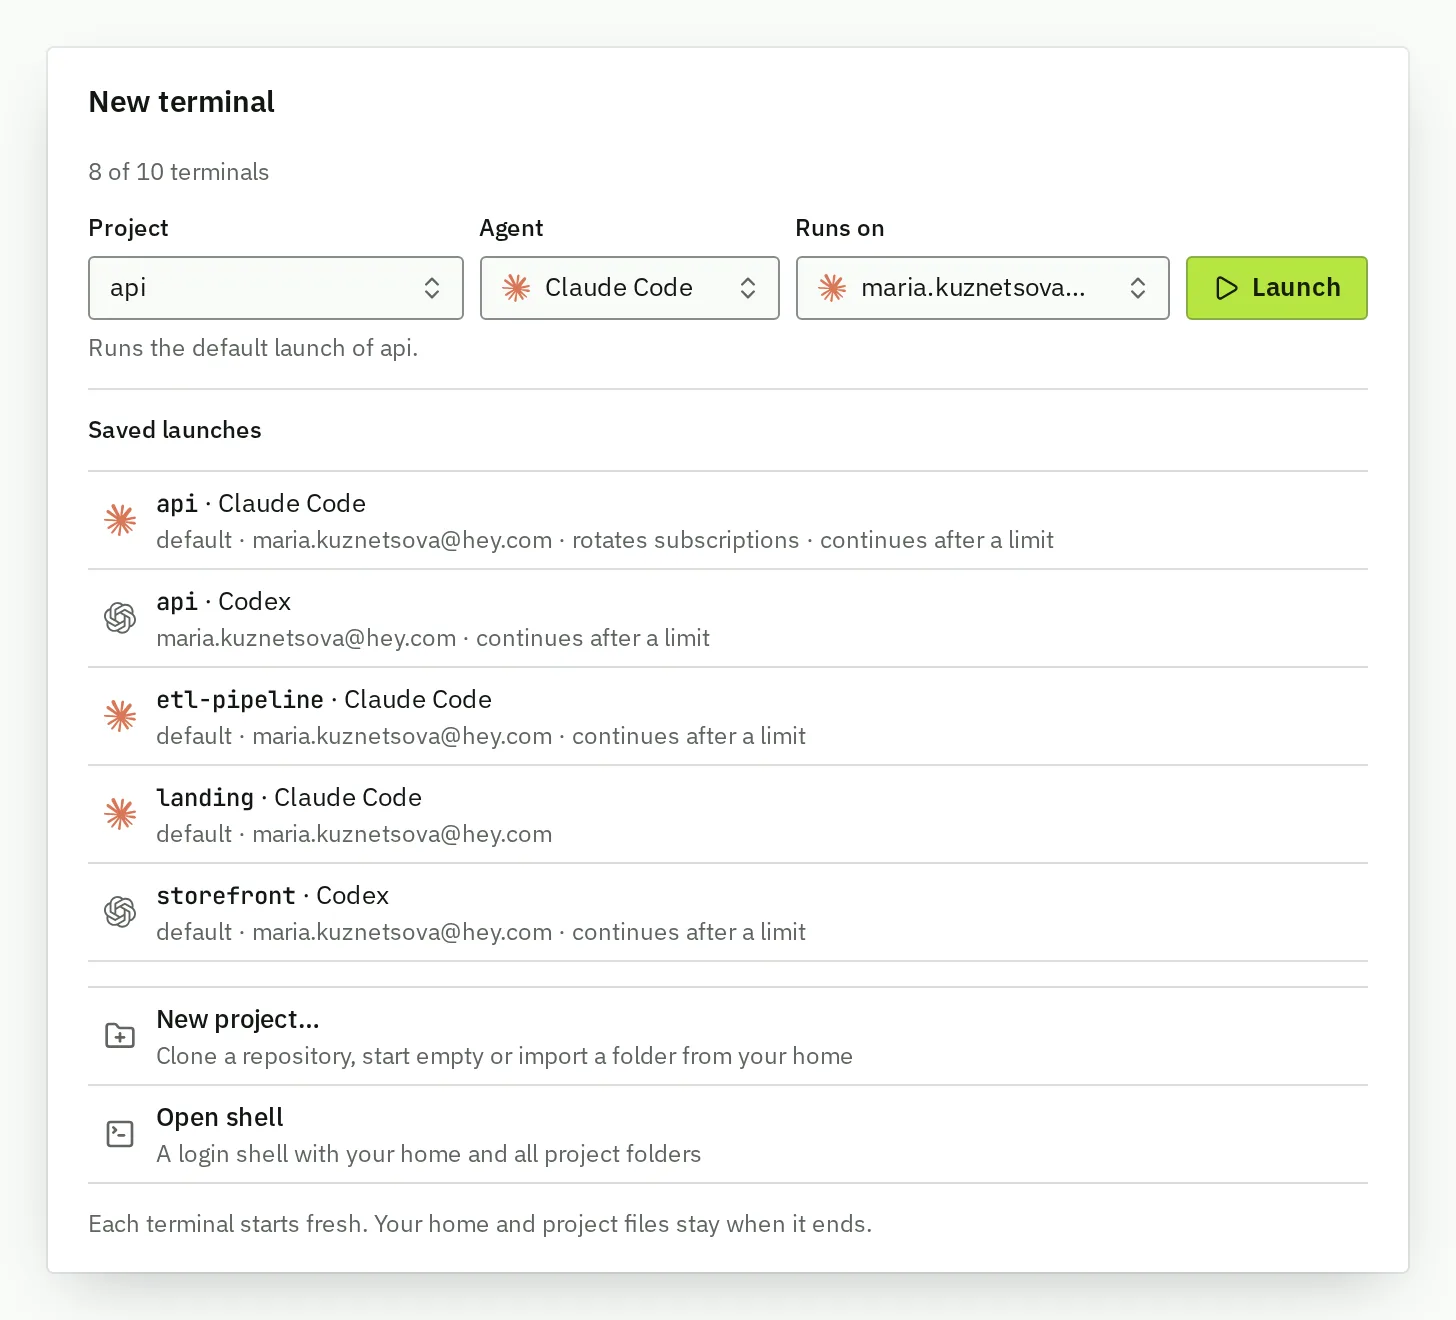Click the new folder icon beside New project

tap(120, 1036)
